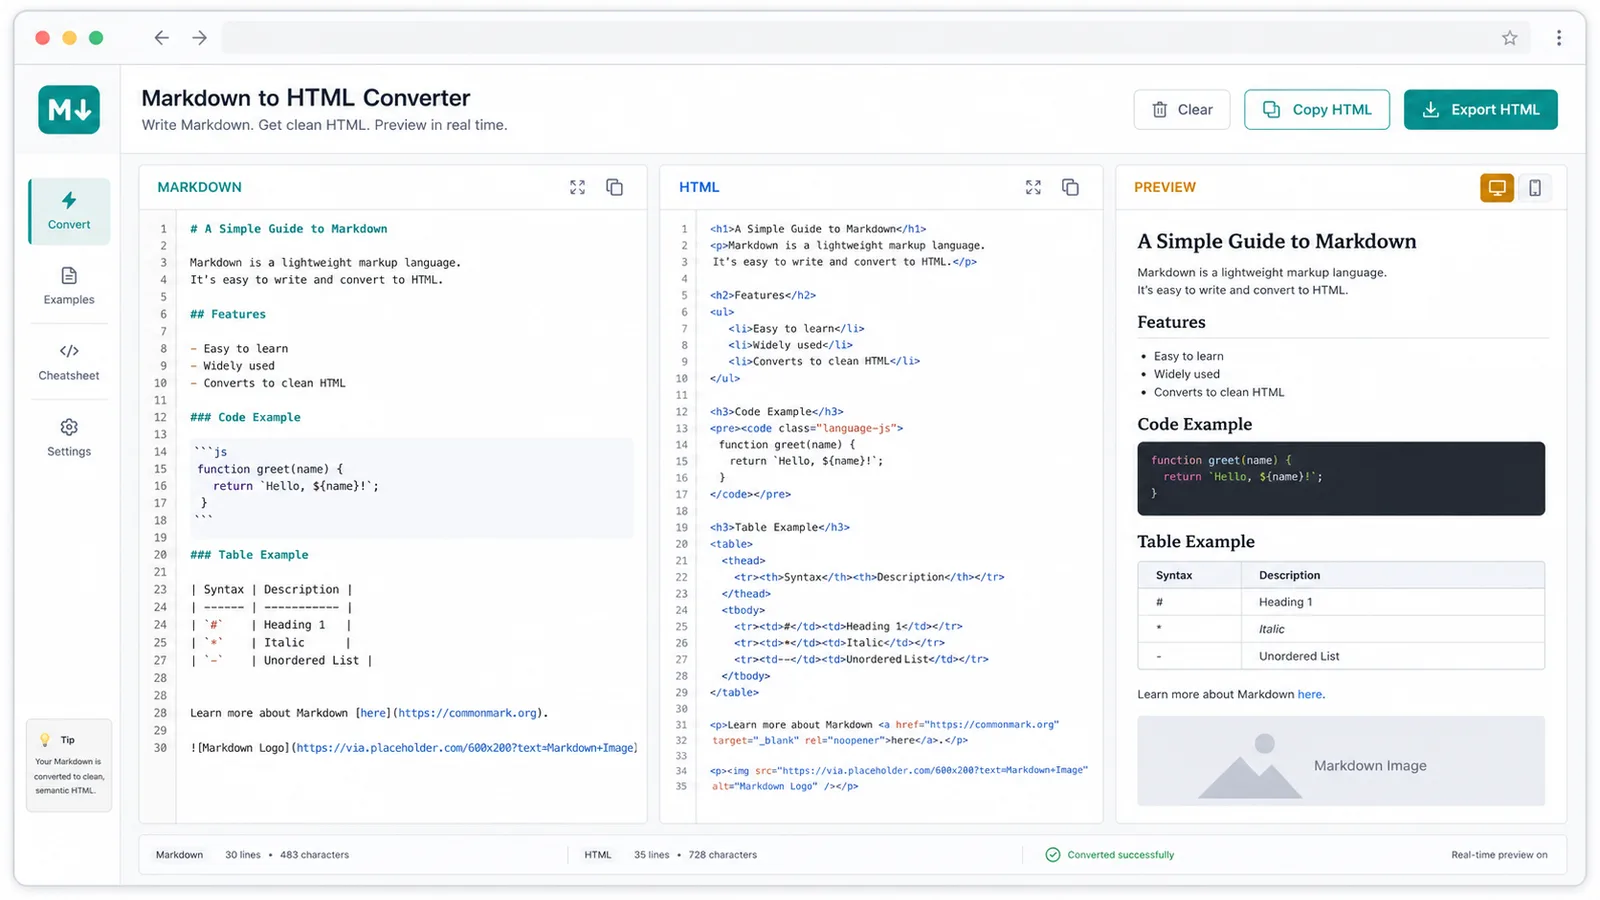Open the Convert section in sidebar
The height and width of the screenshot is (900, 1600).
[69, 211]
